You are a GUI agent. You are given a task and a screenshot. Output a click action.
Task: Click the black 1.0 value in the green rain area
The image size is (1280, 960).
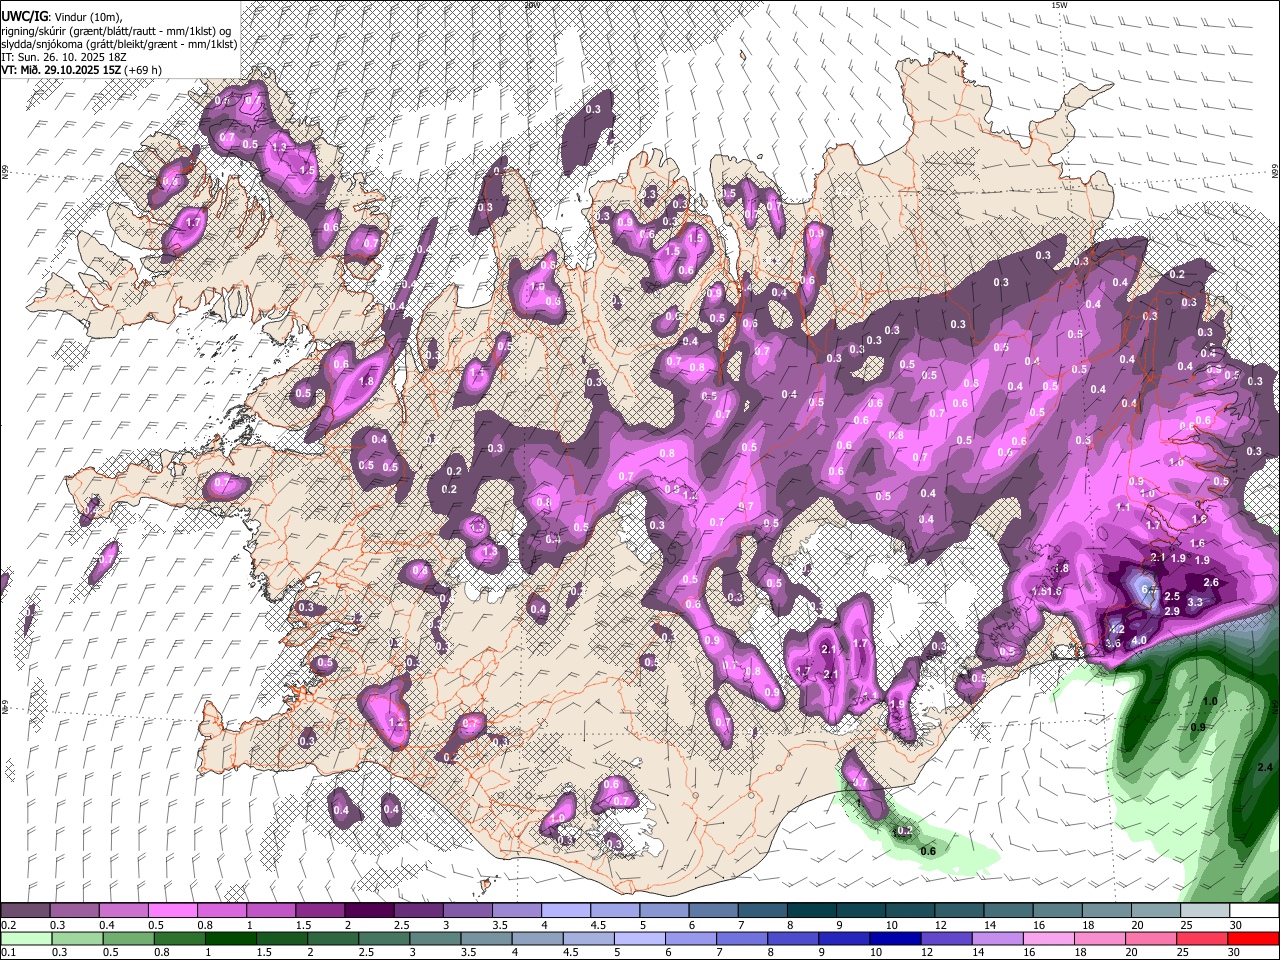[1210, 702]
